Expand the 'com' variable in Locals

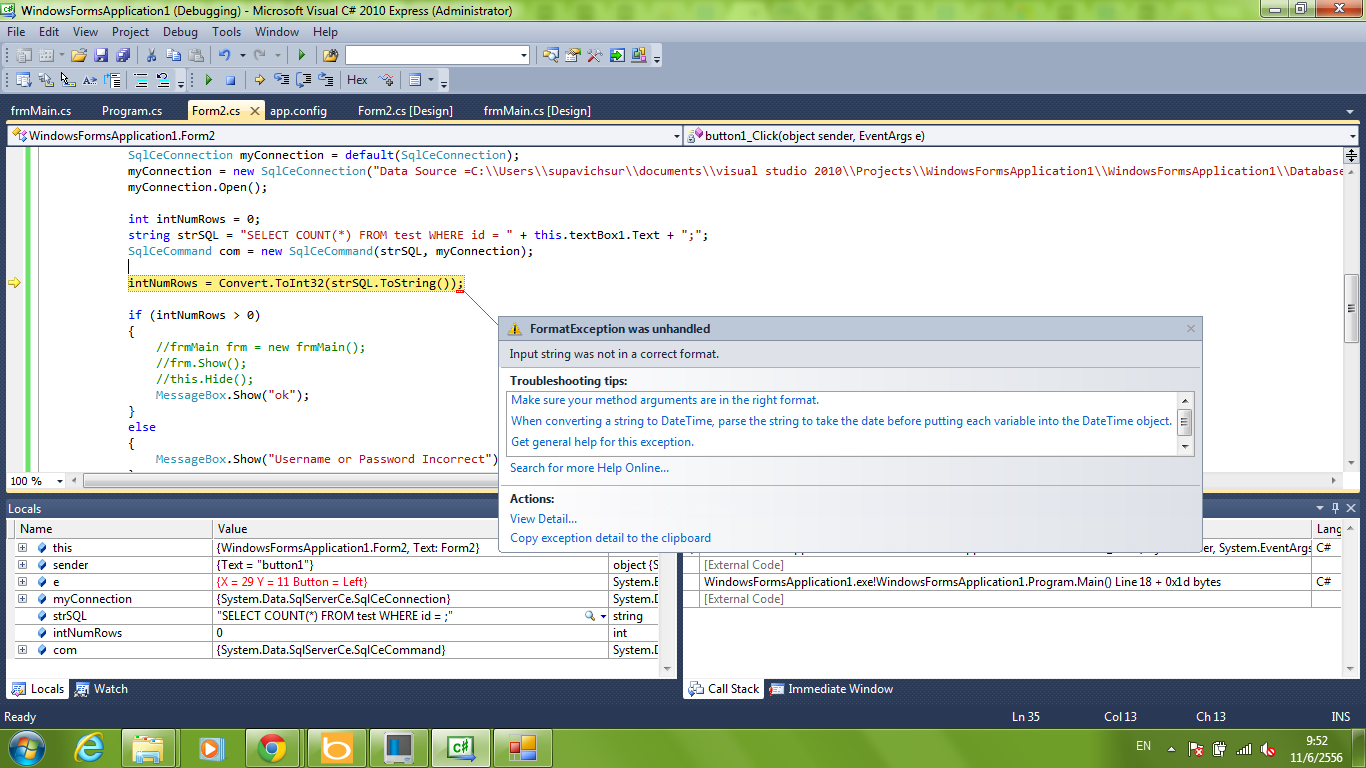(x=22, y=650)
